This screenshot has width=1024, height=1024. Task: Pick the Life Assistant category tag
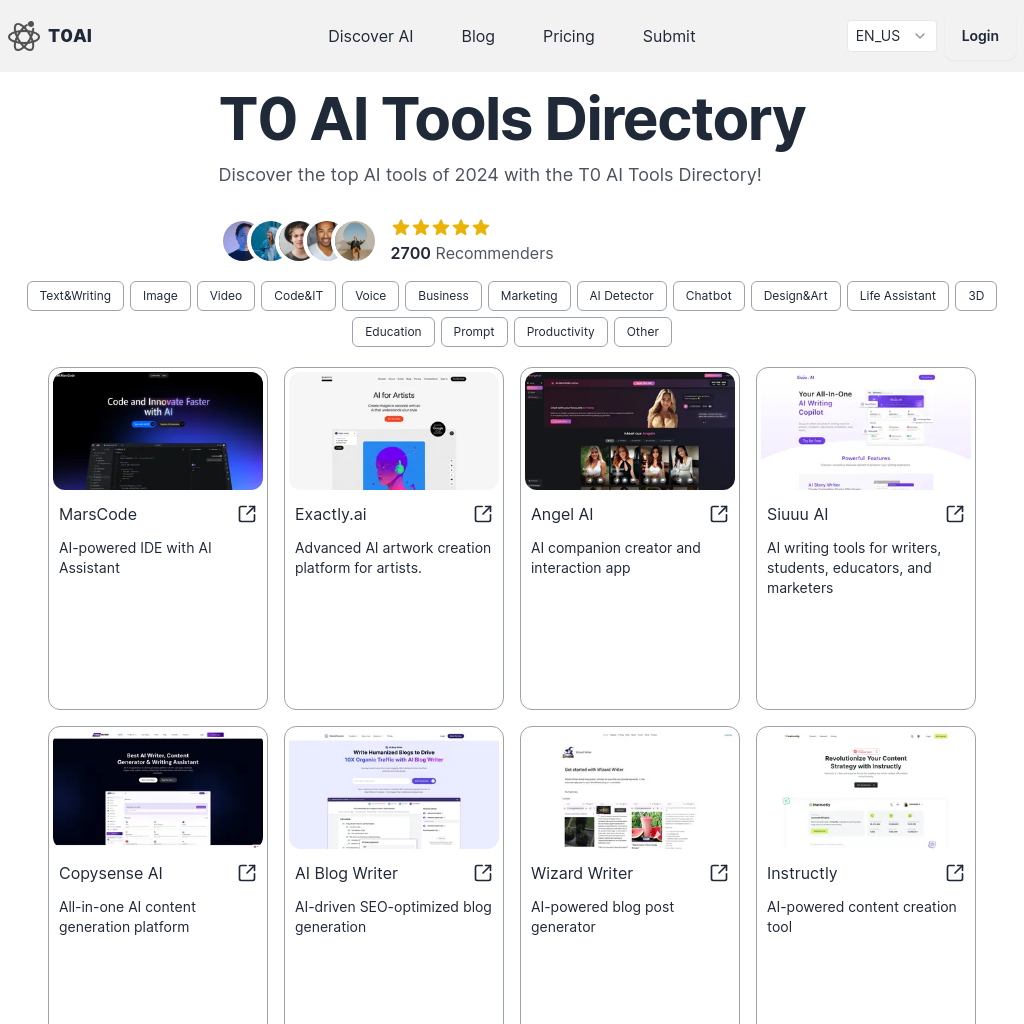pos(897,296)
